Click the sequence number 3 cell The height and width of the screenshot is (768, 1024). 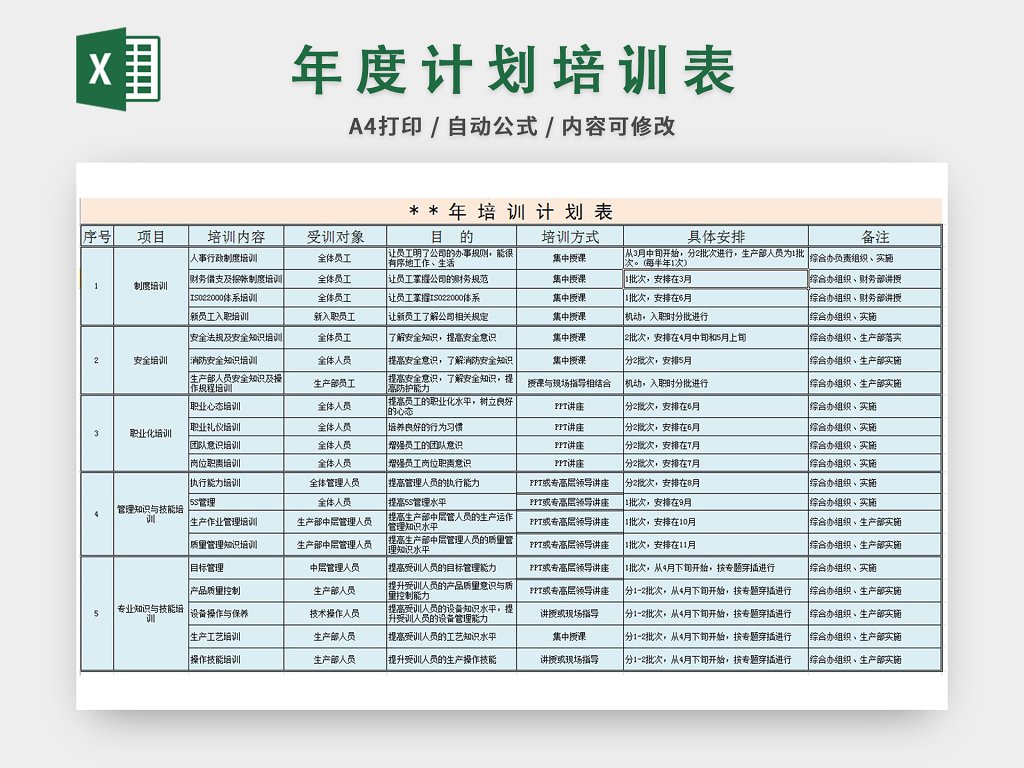pos(97,433)
